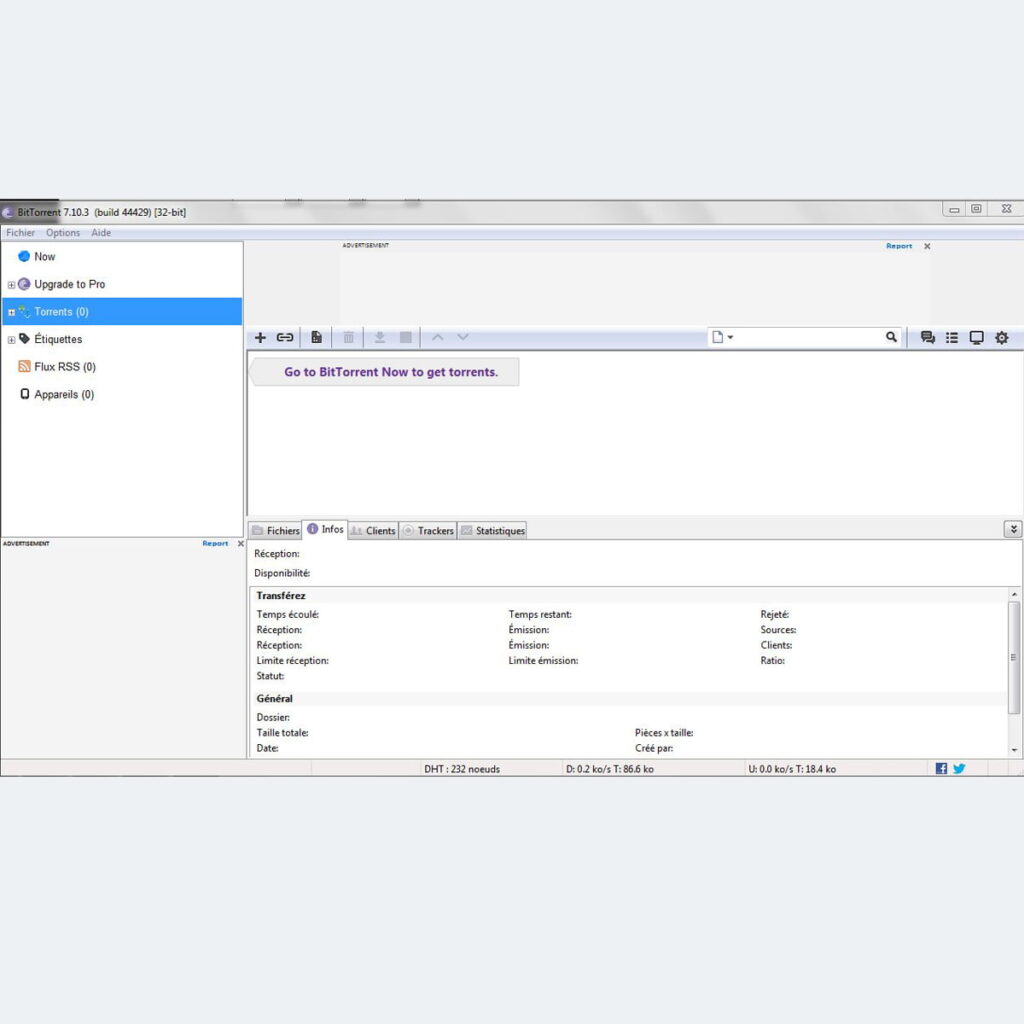Open the Fichier menu
The height and width of the screenshot is (1024, 1024).
pyautogui.click(x=20, y=232)
